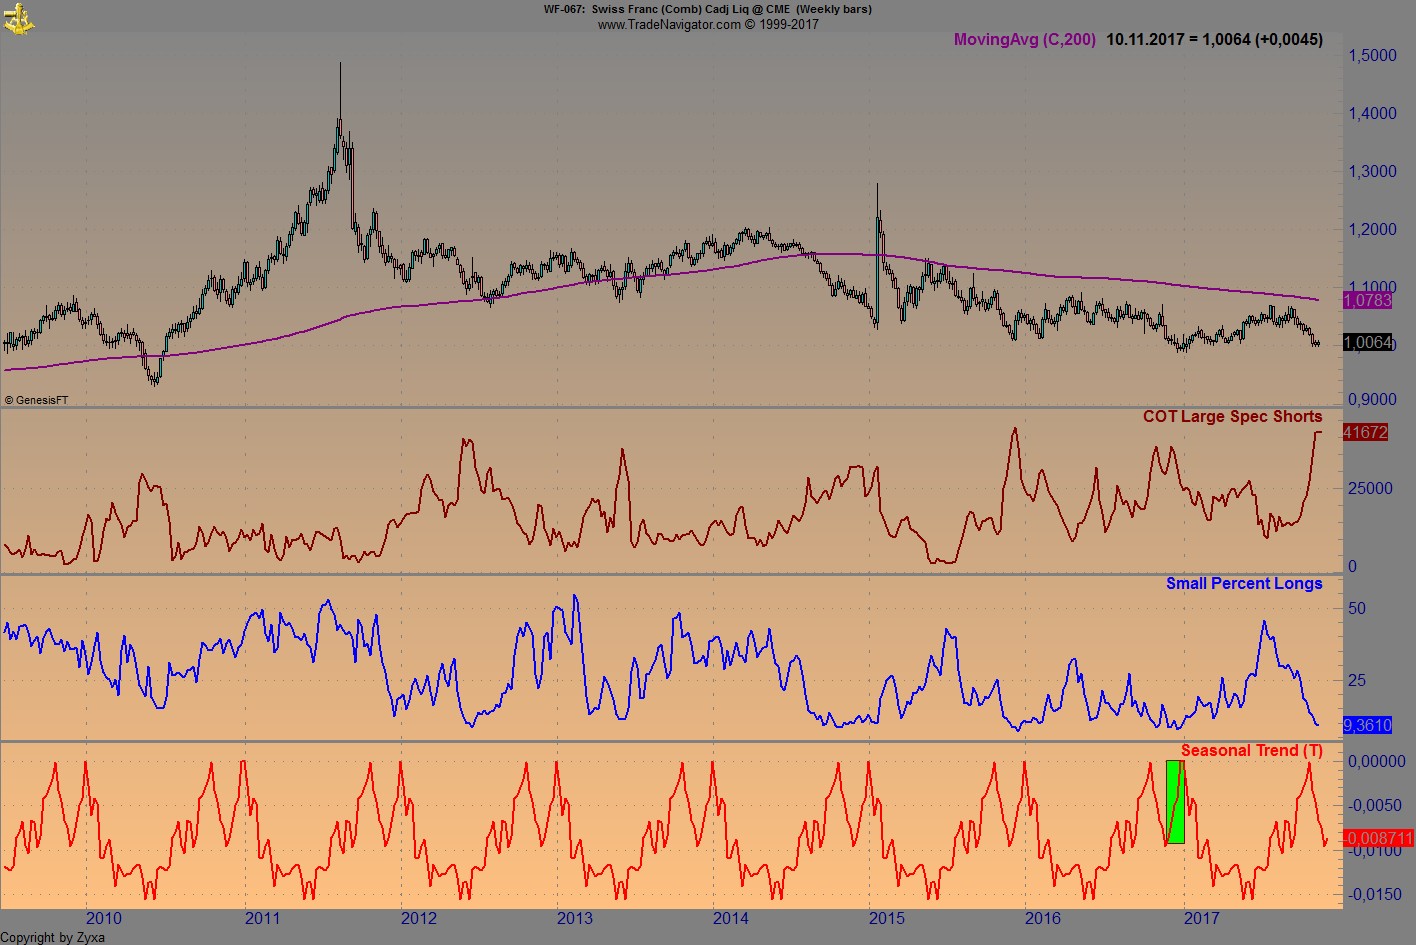
Task: Click the "10.11.2017 = 1,0064 (+0,0045)" readout
Action: [1214, 40]
